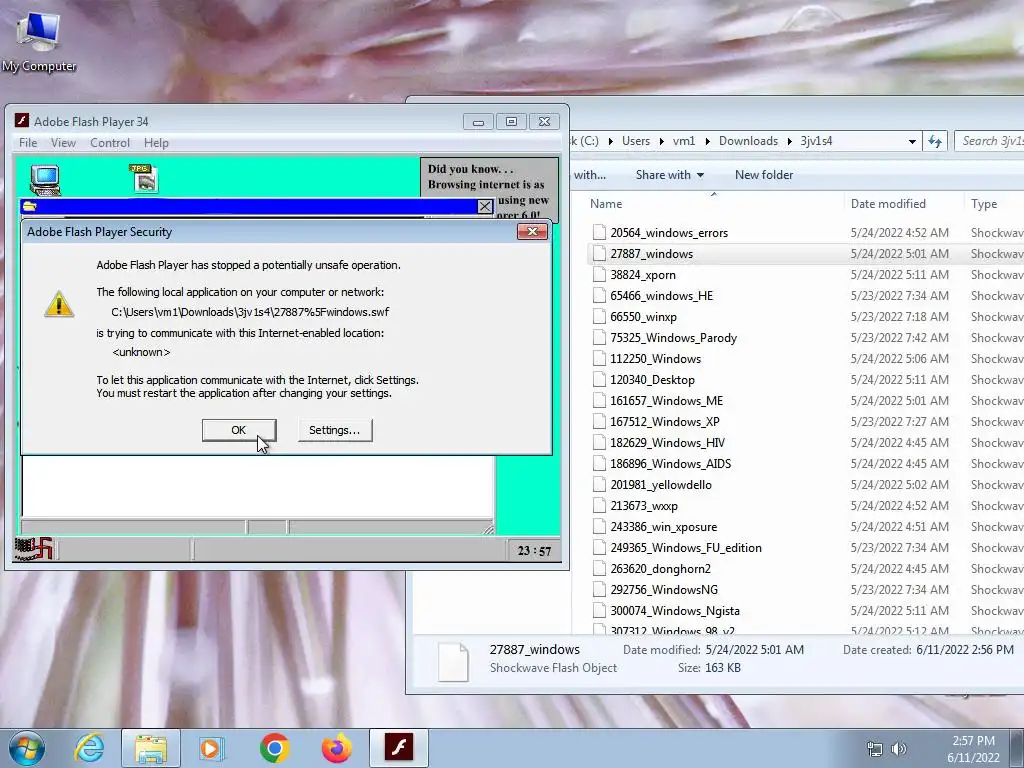This screenshot has height=768, width=1024.
Task: Click the Show desktop strip at taskbar end
Action: (1017, 748)
